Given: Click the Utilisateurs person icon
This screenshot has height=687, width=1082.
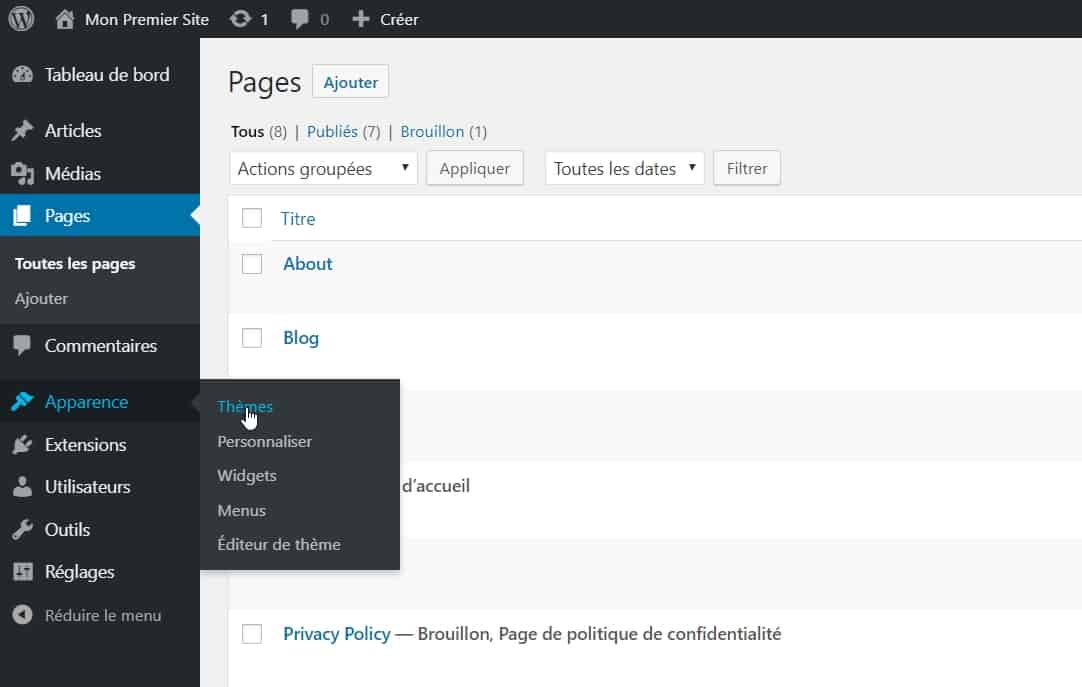Looking at the screenshot, I should pos(23,486).
